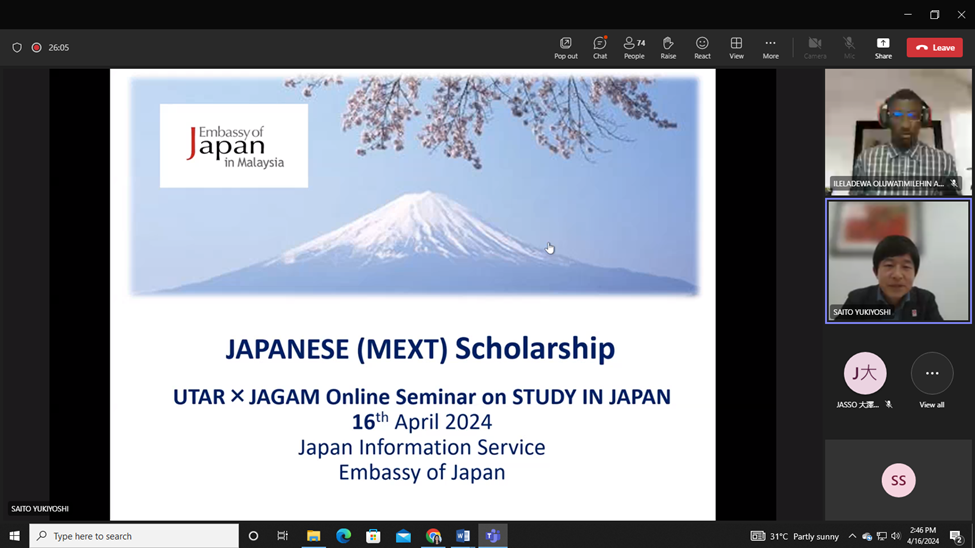This screenshot has width=975, height=548.
Task: Toggle the Mic mute state
Action: tap(849, 48)
